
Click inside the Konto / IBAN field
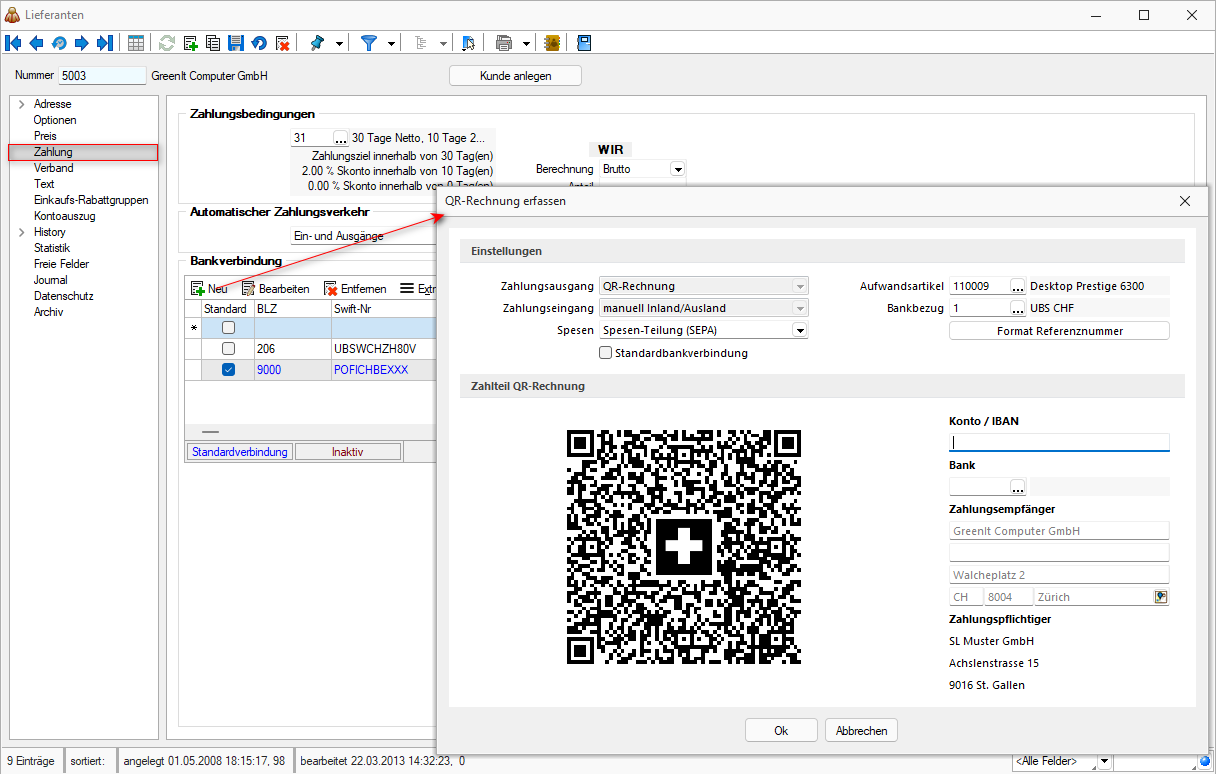[1058, 440]
